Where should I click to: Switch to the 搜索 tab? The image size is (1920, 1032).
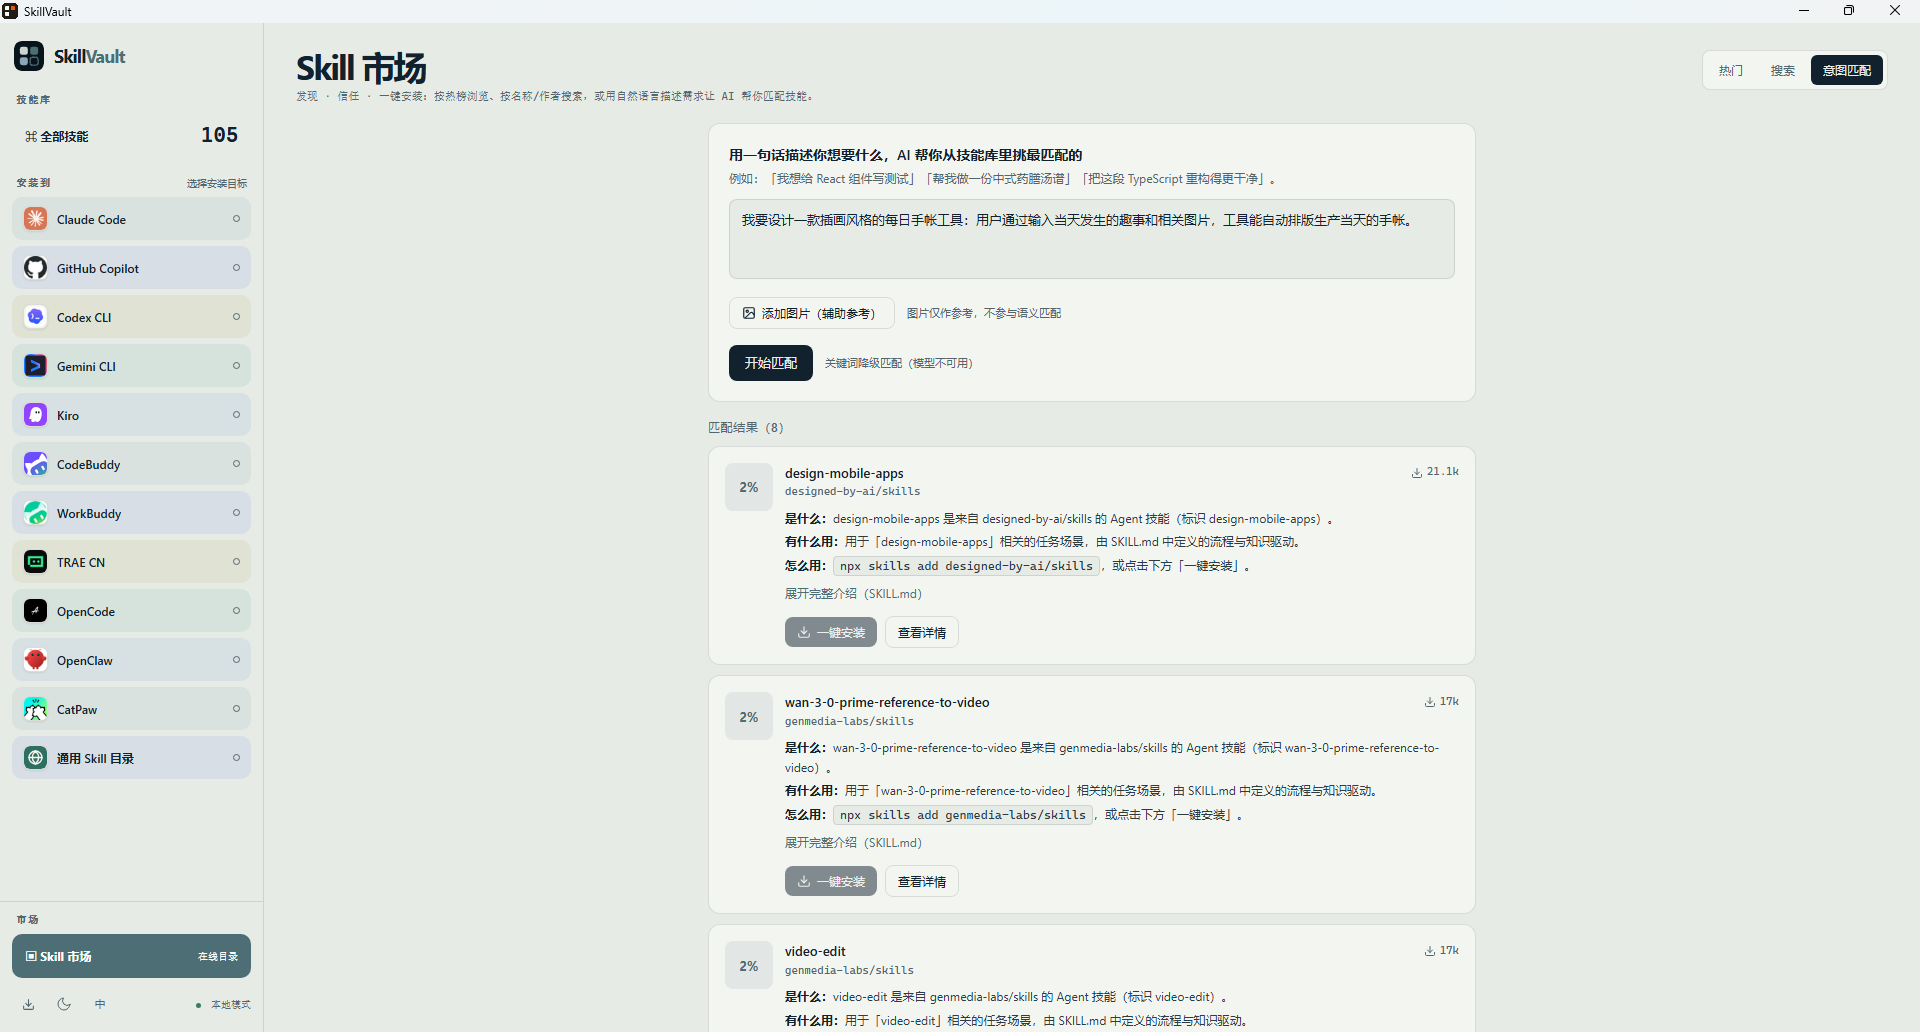pos(1783,70)
